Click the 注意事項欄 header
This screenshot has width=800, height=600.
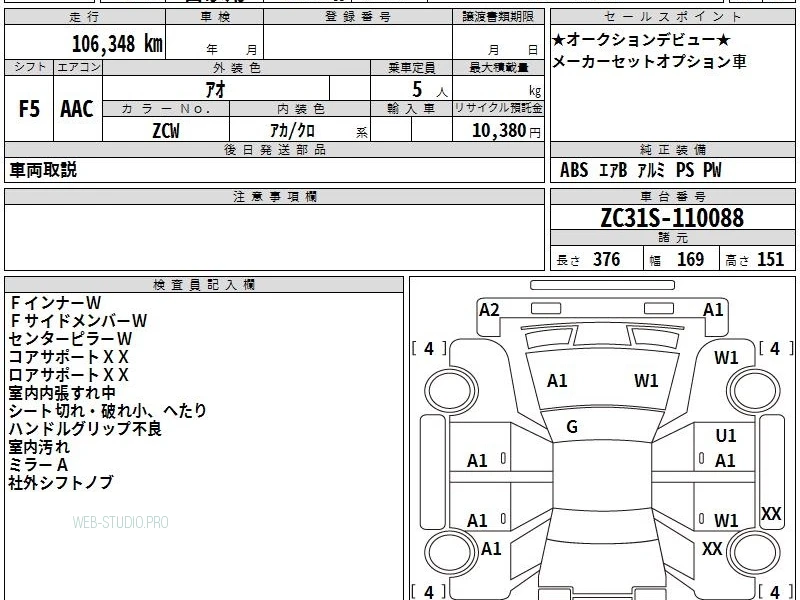point(274,197)
